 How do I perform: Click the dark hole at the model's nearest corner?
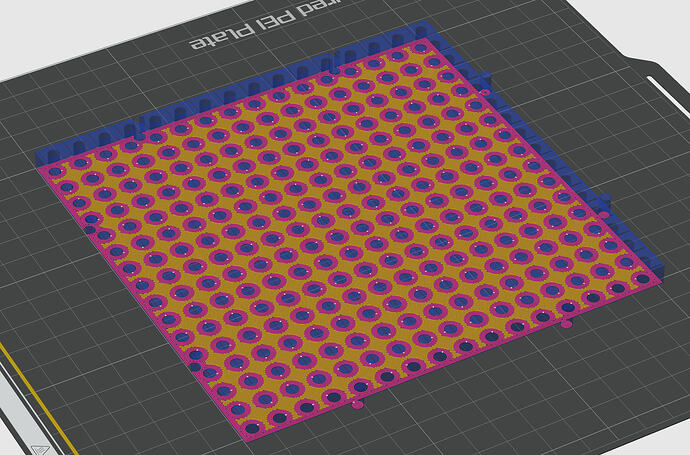(252, 428)
